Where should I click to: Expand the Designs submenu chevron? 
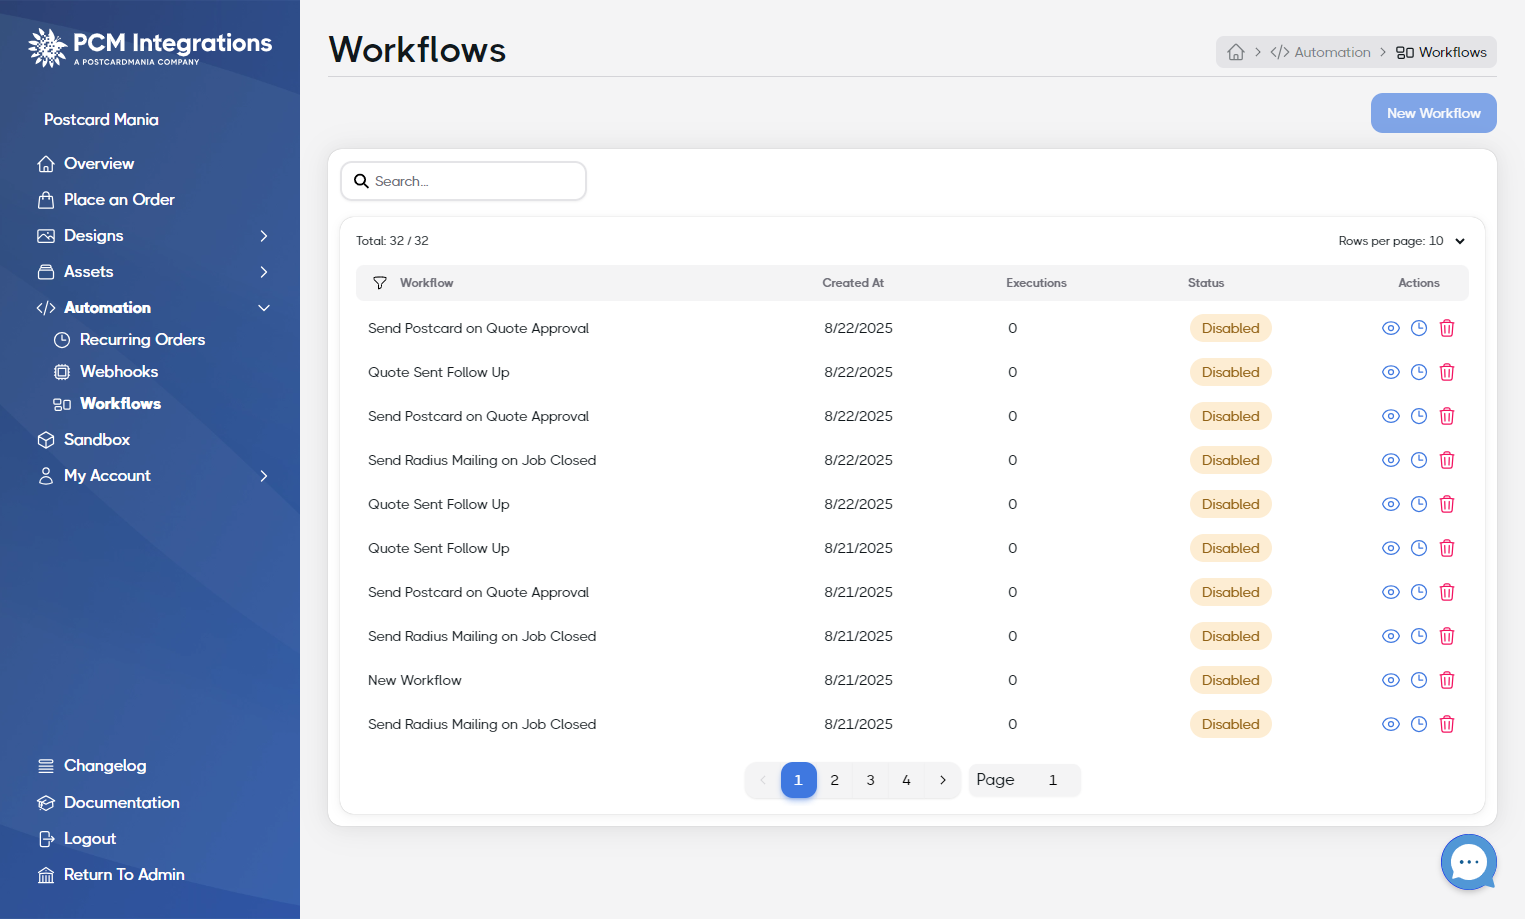[x=264, y=236]
